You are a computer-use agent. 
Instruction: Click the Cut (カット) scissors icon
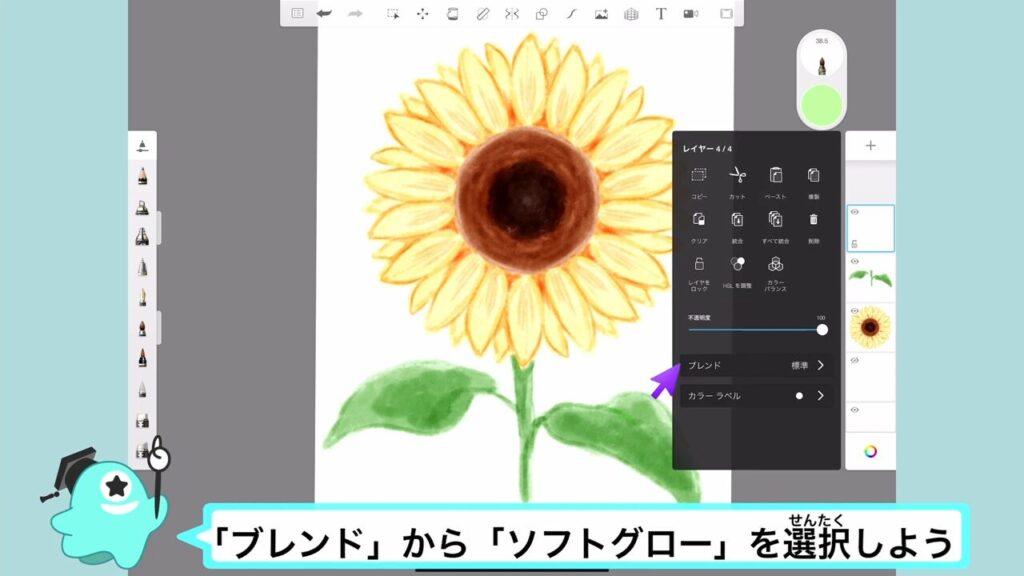(x=737, y=176)
